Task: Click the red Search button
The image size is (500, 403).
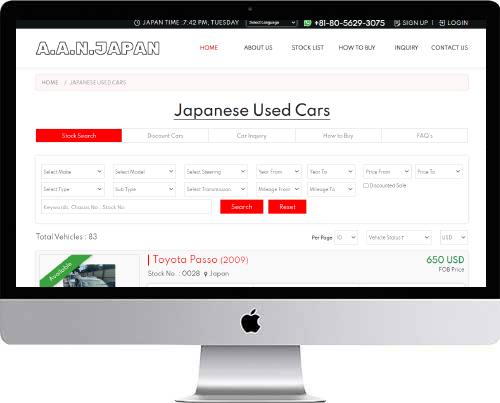Action: pyautogui.click(x=242, y=207)
